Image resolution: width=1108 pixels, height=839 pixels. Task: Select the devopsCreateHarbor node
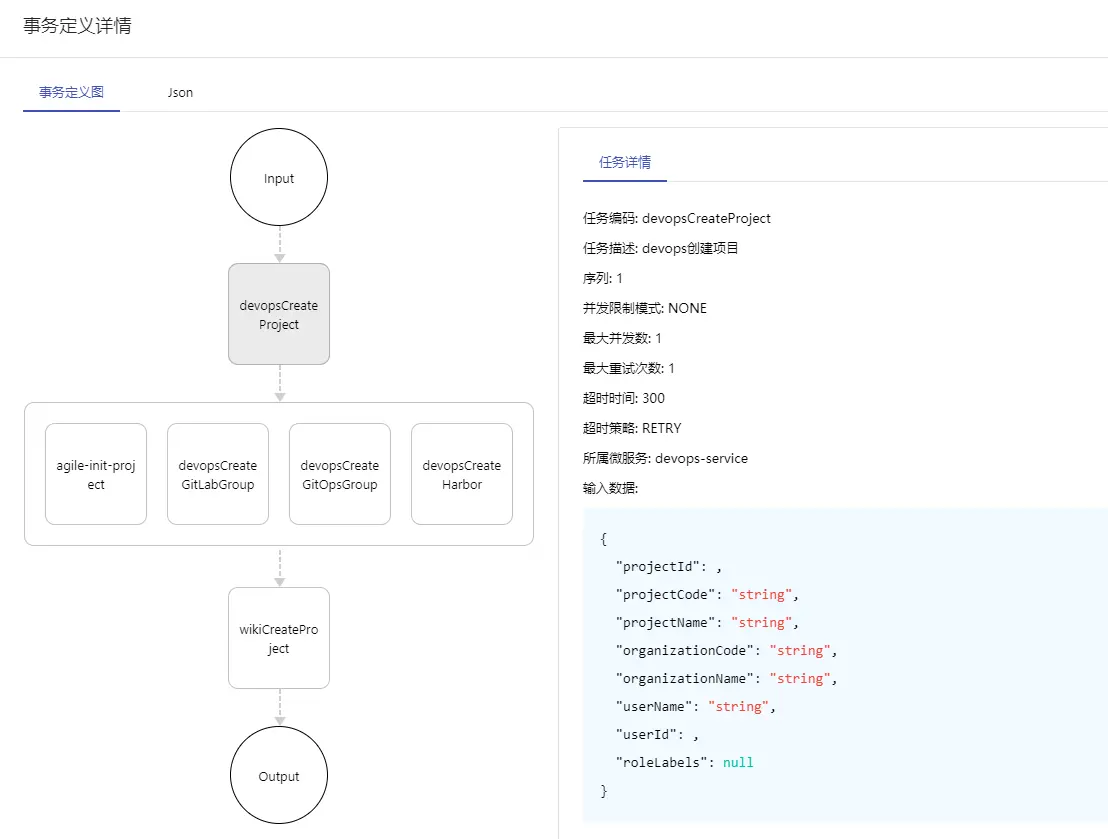coord(462,474)
